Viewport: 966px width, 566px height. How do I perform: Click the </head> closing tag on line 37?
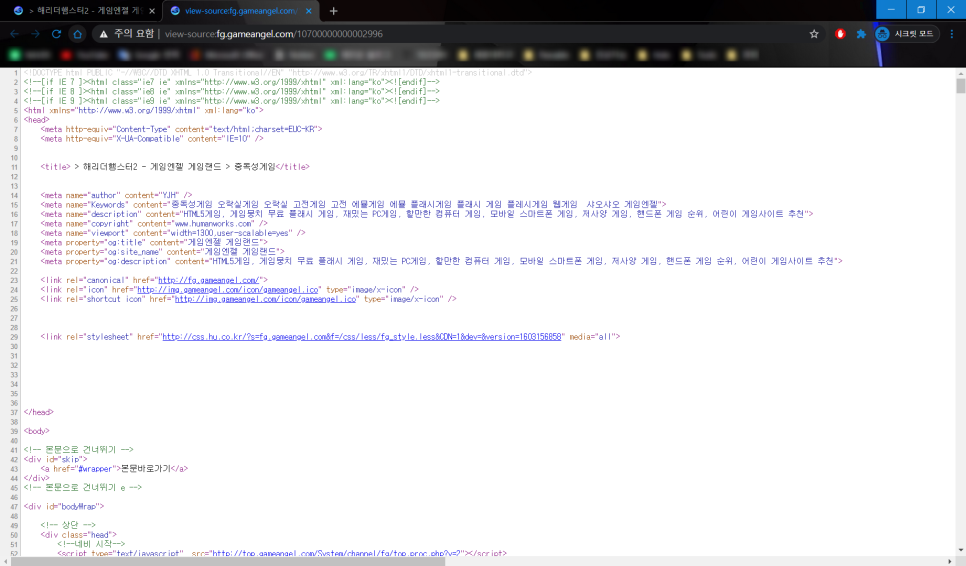click(38, 412)
